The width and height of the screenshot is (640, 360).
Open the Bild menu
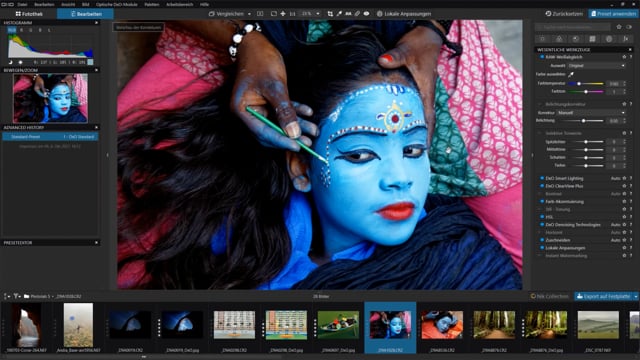85,4
